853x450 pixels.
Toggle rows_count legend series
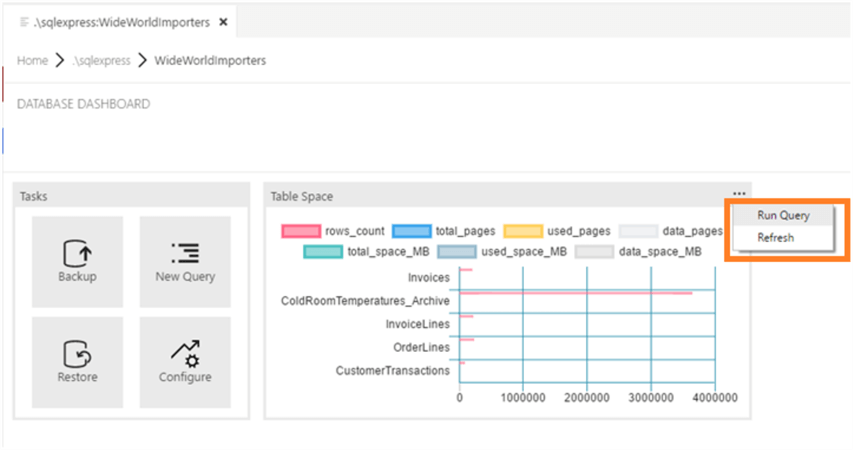[x=300, y=231]
